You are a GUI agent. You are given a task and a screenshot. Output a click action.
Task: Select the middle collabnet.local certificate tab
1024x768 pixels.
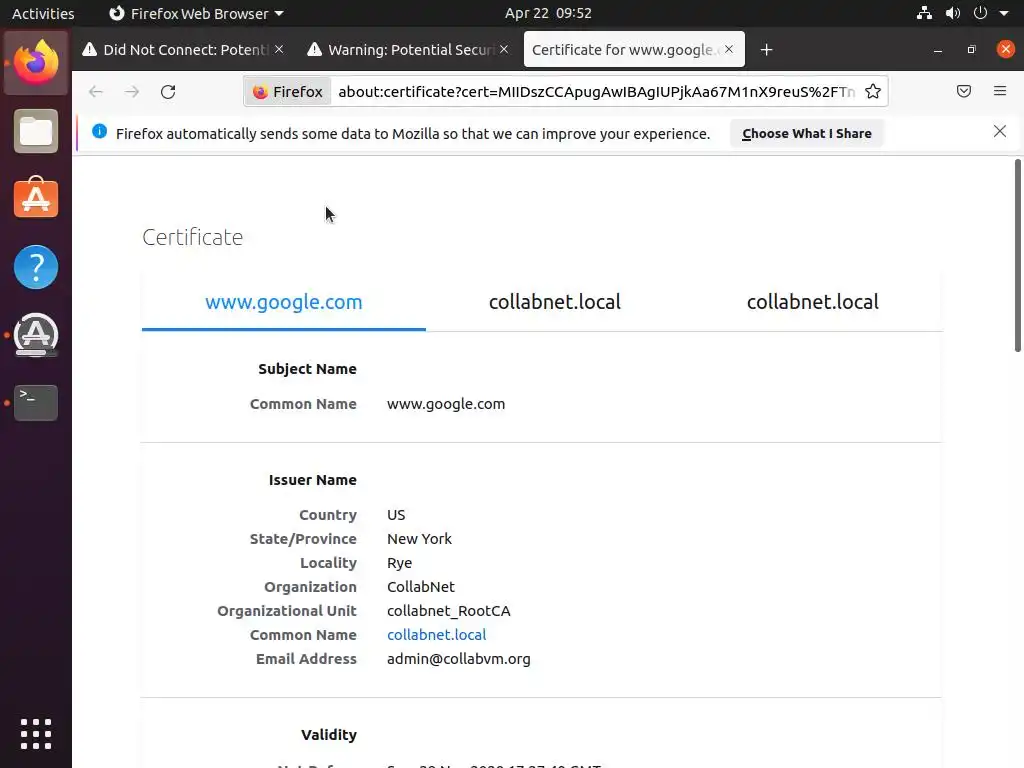click(x=555, y=302)
